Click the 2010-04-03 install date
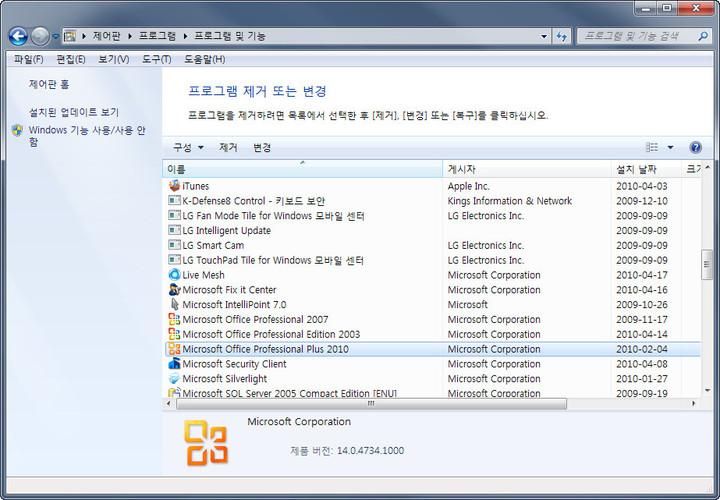This screenshot has height=500, width=720. (x=641, y=186)
